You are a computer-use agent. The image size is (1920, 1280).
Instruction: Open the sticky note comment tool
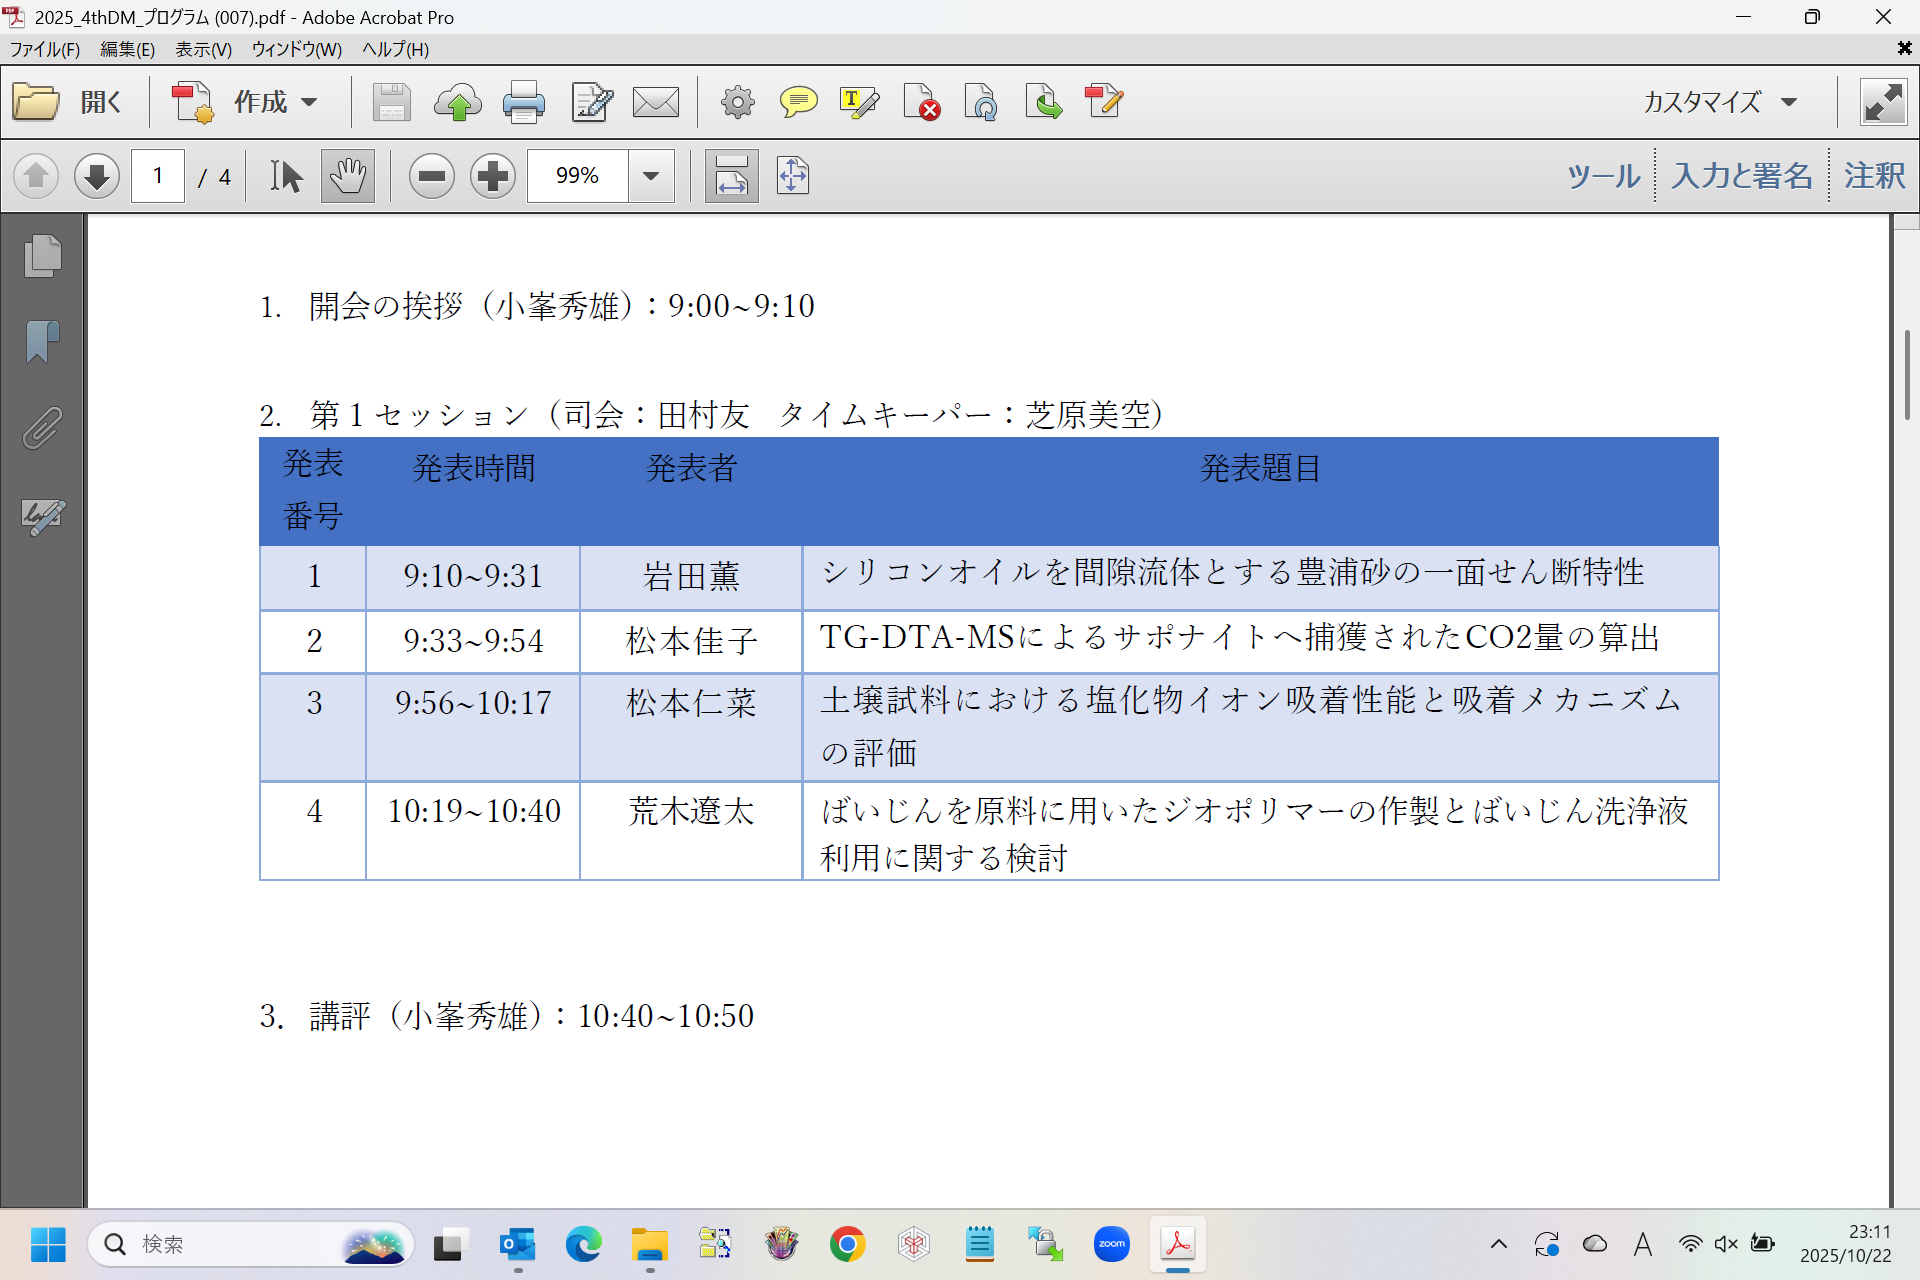797,102
